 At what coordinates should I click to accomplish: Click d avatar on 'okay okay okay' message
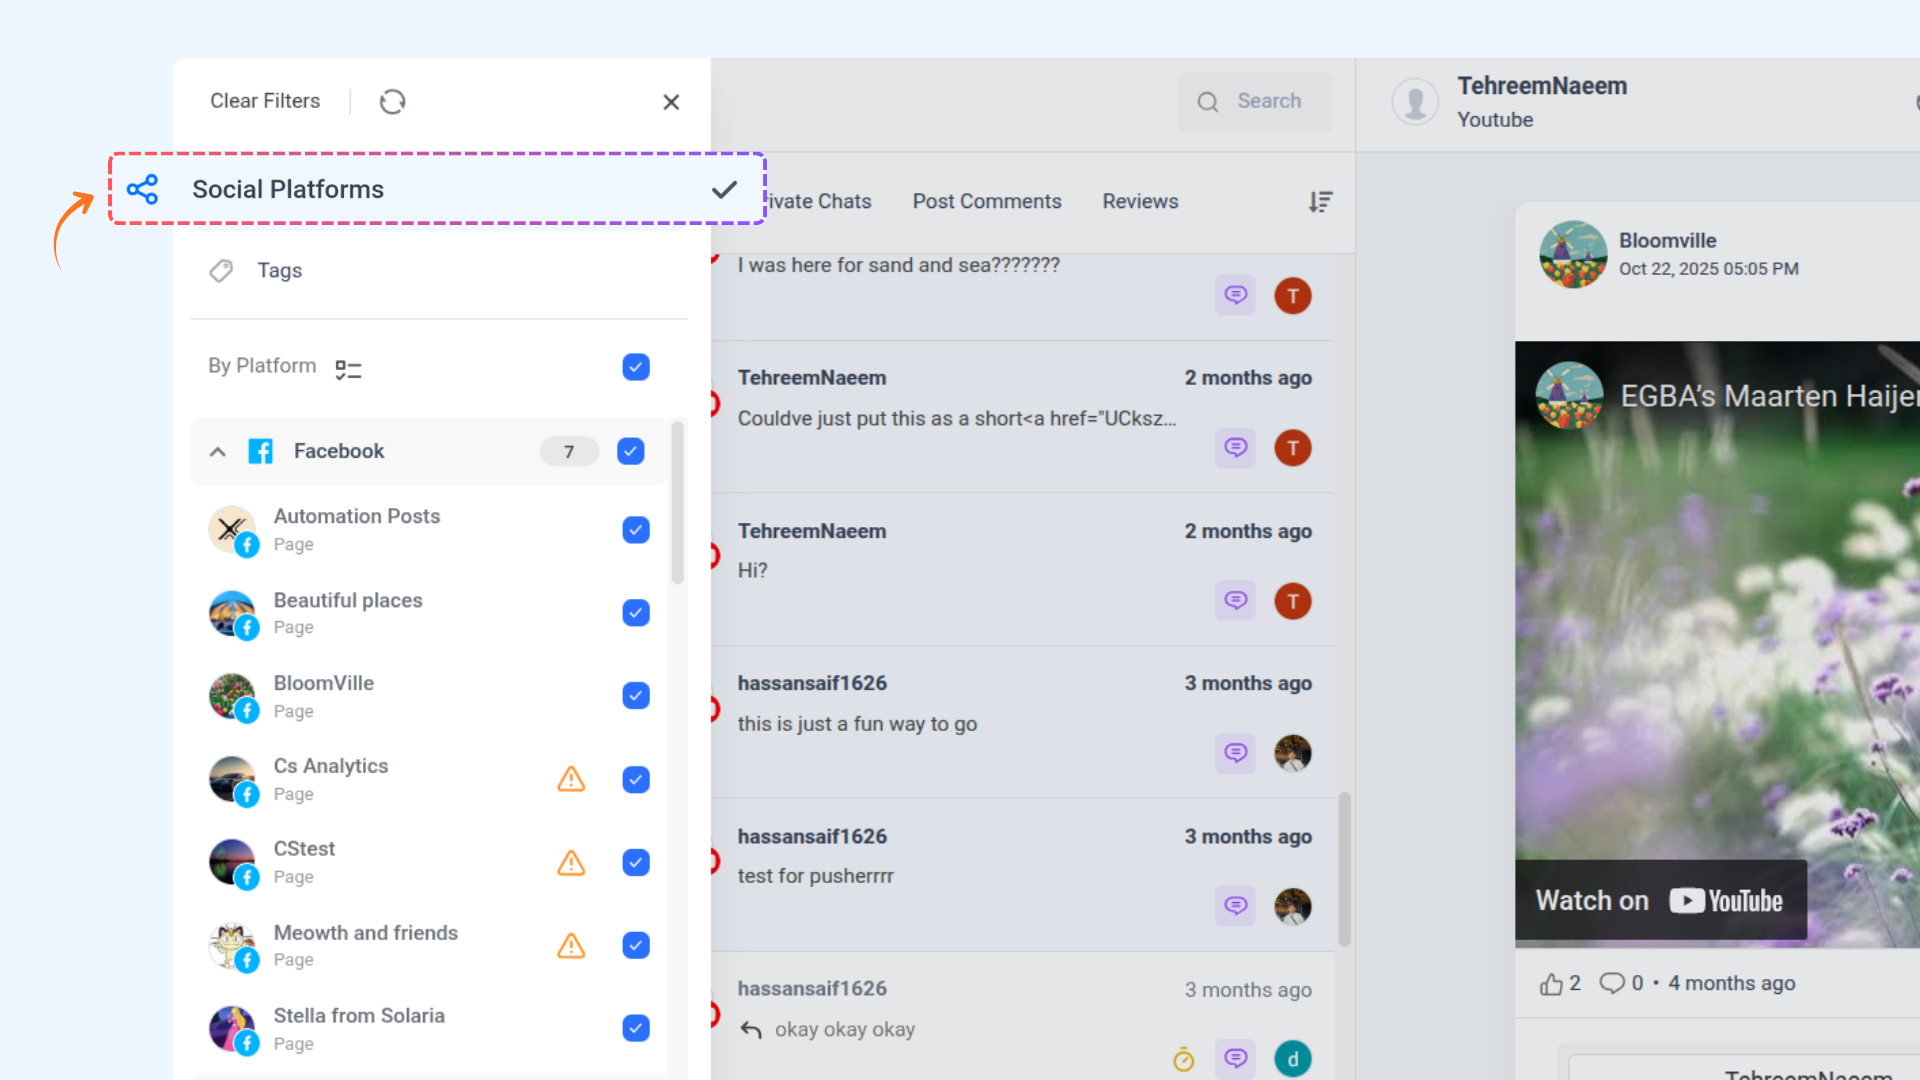(1293, 1059)
